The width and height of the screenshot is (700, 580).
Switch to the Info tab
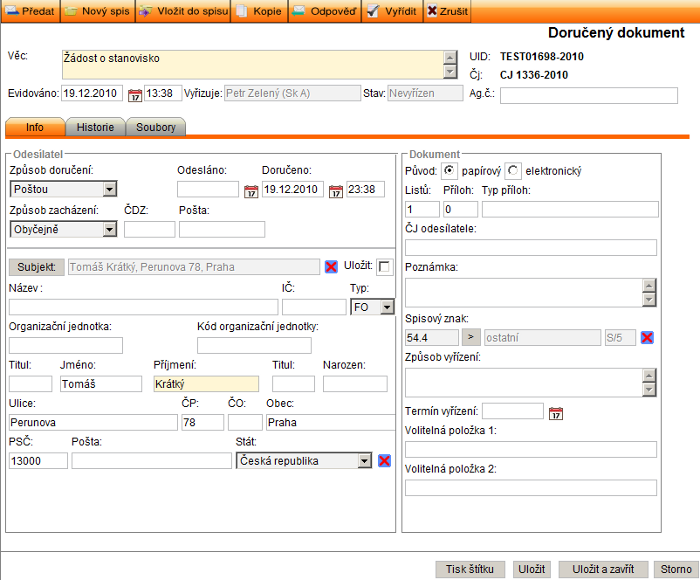point(35,127)
